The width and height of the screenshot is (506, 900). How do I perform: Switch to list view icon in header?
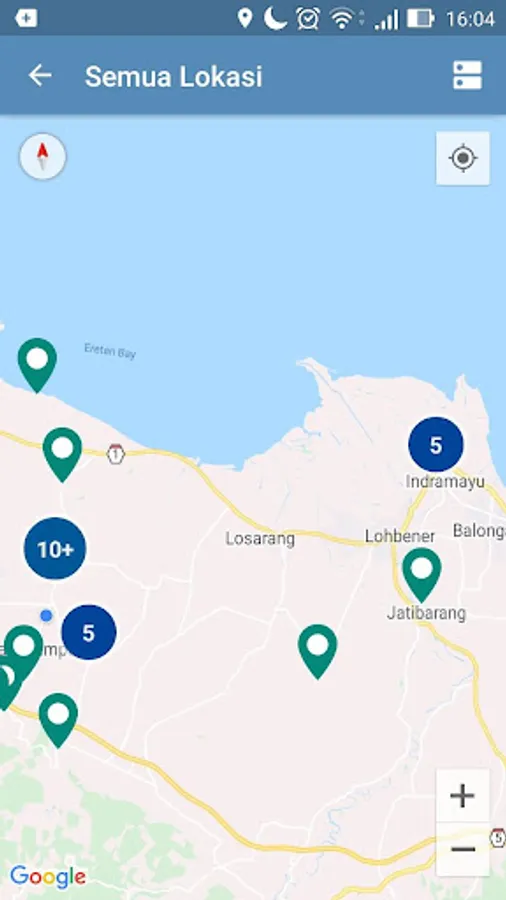tap(467, 75)
